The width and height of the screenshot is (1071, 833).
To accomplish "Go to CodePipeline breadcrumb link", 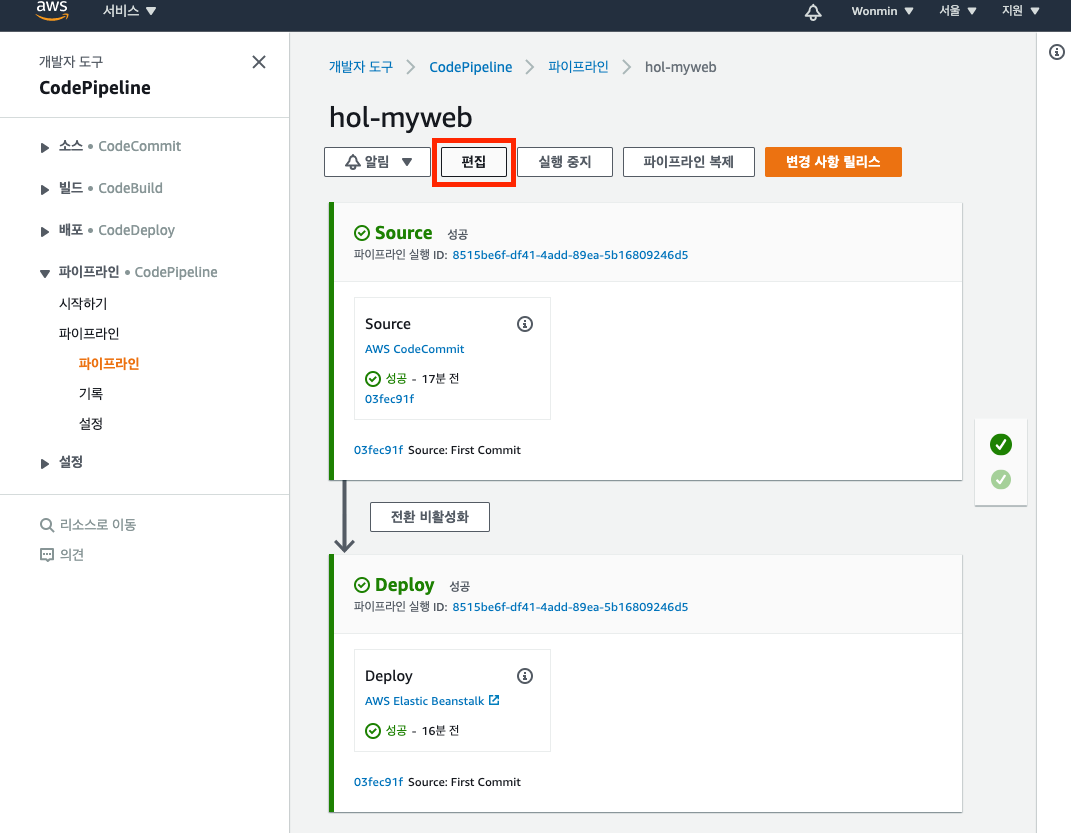I will (x=471, y=67).
